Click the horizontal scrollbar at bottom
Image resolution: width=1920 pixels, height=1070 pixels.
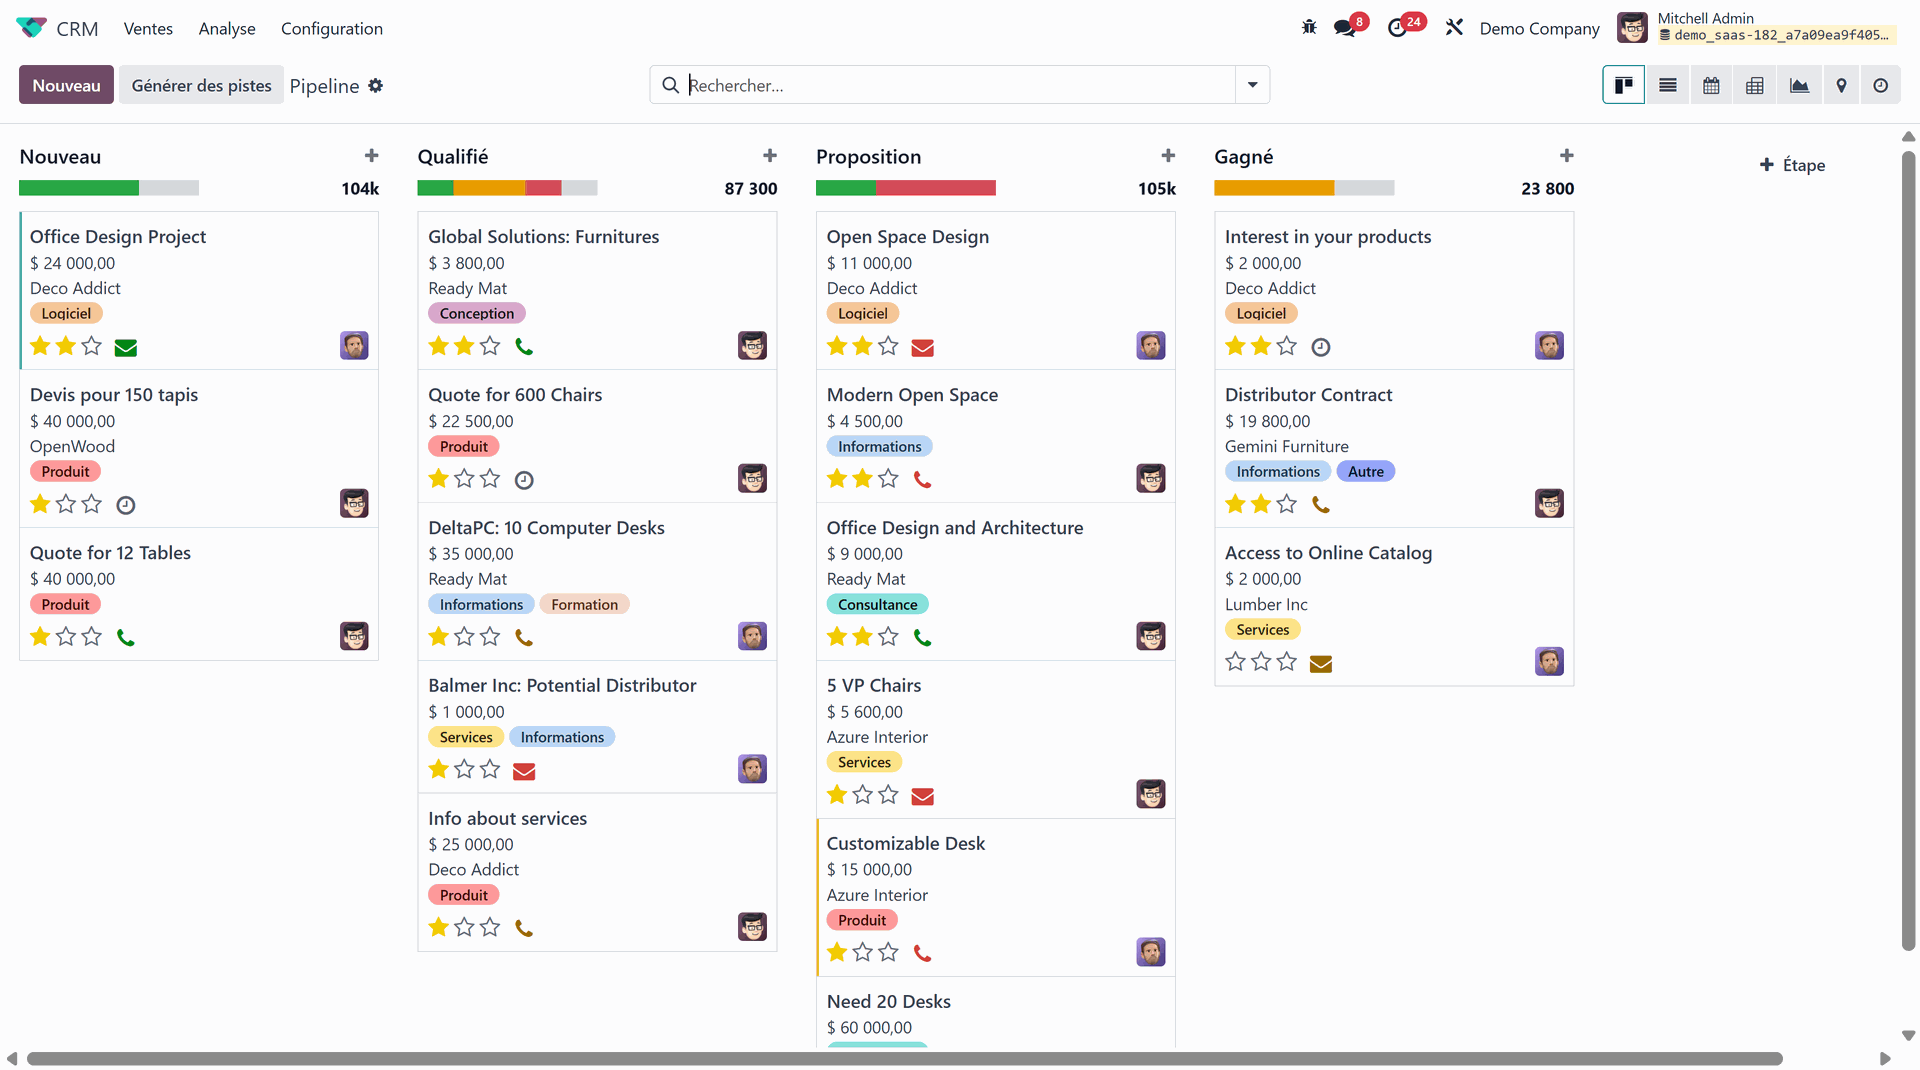(x=904, y=1058)
